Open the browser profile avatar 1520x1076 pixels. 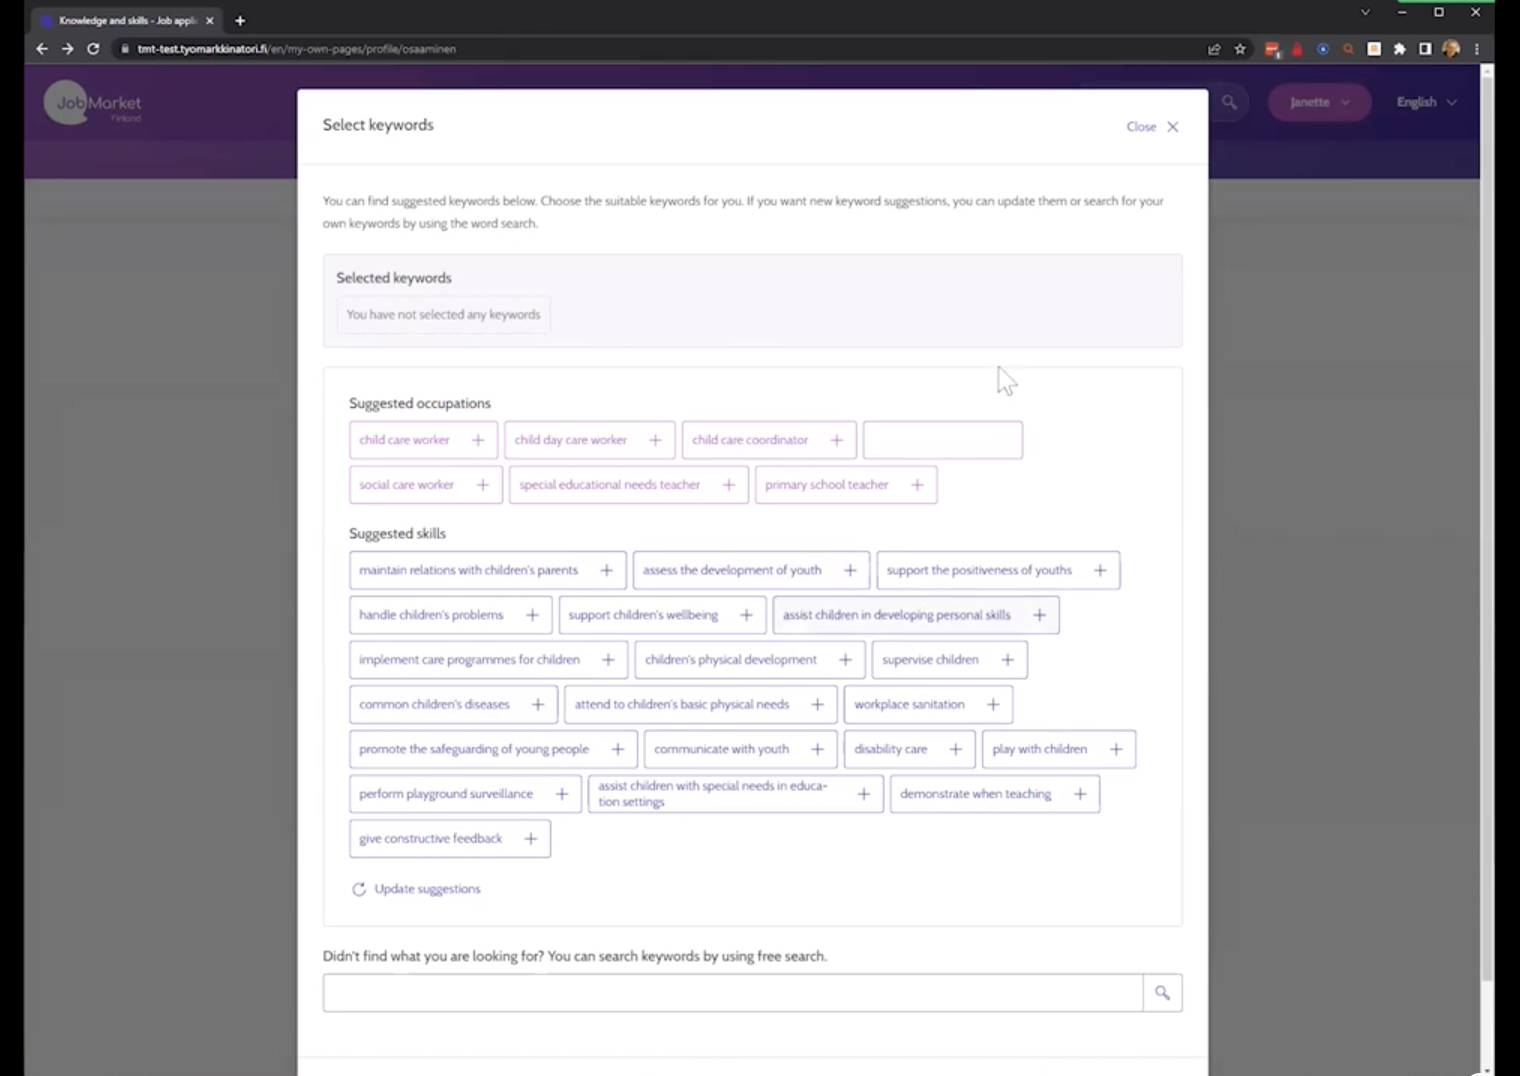pos(1451,48)
